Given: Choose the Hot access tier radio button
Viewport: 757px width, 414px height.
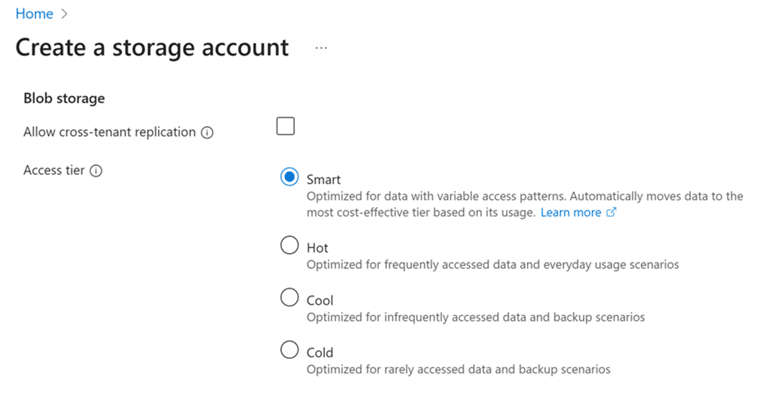Looking at the screenshot, I should coord(290,245).
